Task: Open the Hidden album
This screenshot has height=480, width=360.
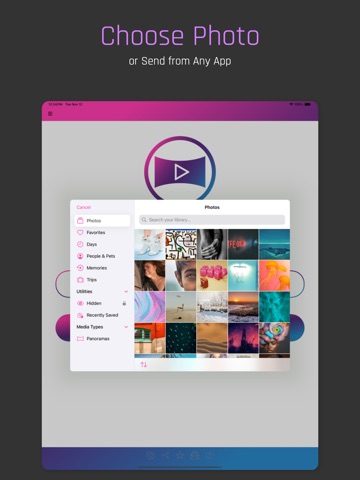Action: click(x=102, y=303)
